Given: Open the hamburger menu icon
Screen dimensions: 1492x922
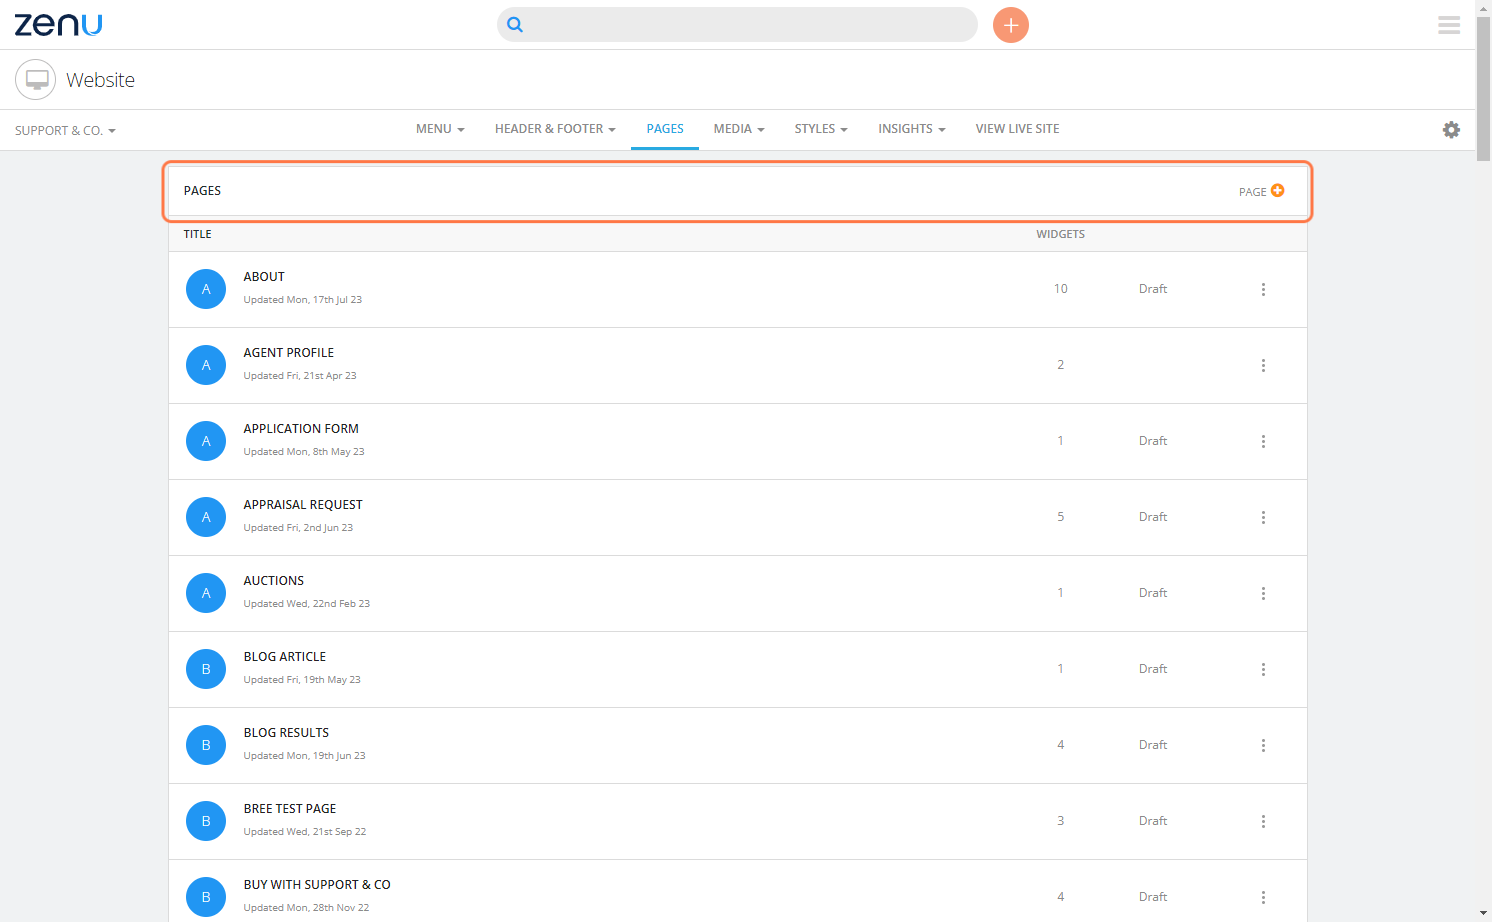Looking at the screenshot, I should (x=1449, y=25).
